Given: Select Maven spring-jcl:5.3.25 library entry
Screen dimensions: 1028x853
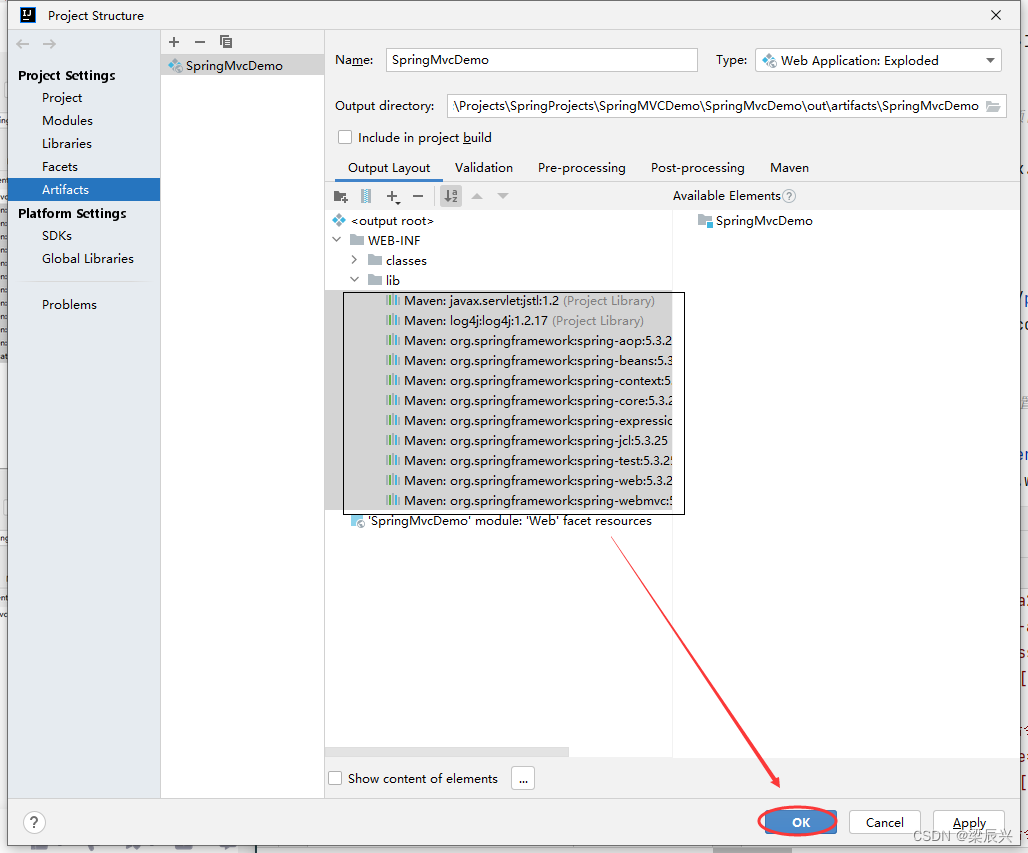Looking at the screenshot, I should pyautogui.click(x=526, y=441).
